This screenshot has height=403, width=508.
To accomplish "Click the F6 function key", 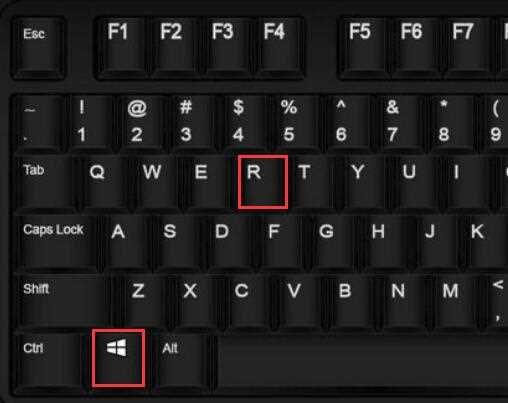I will [416, 49].
